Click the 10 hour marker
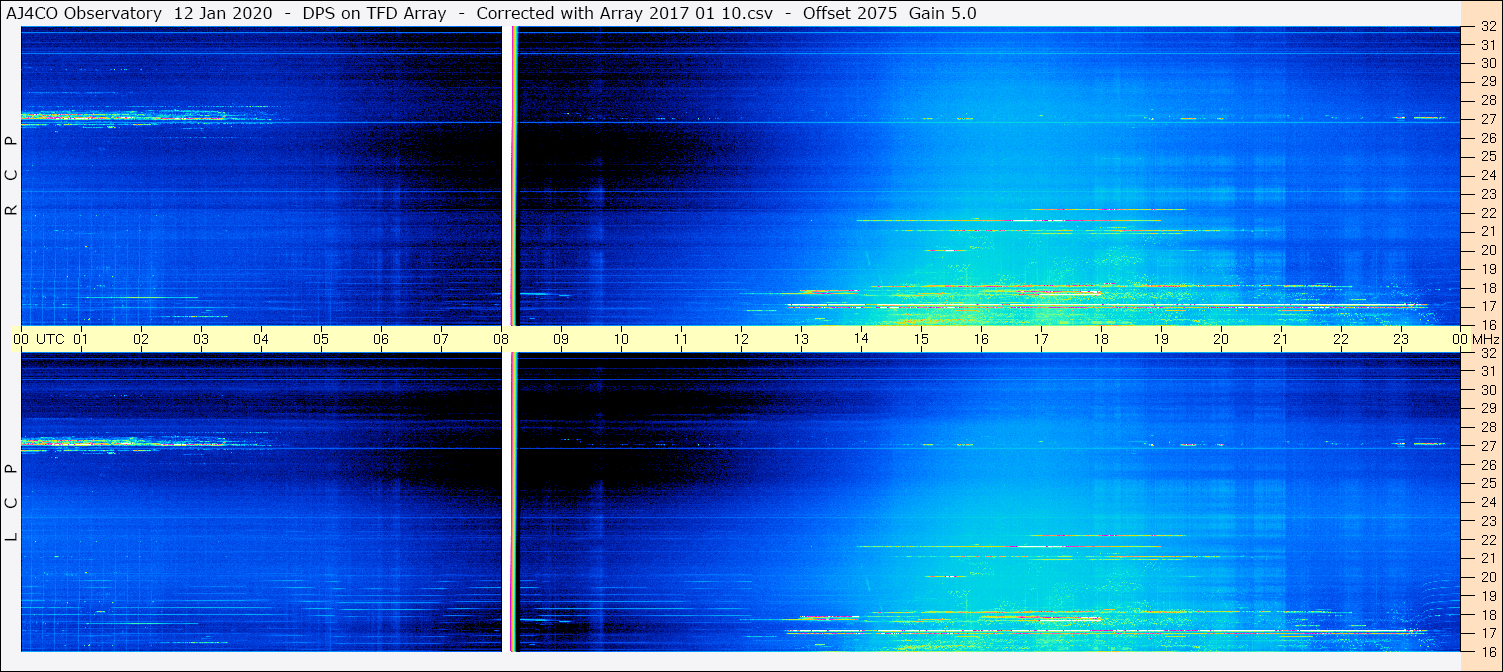Image resolution: width=1503 pixels, height=672 pixels. click(x=621, y=339)
